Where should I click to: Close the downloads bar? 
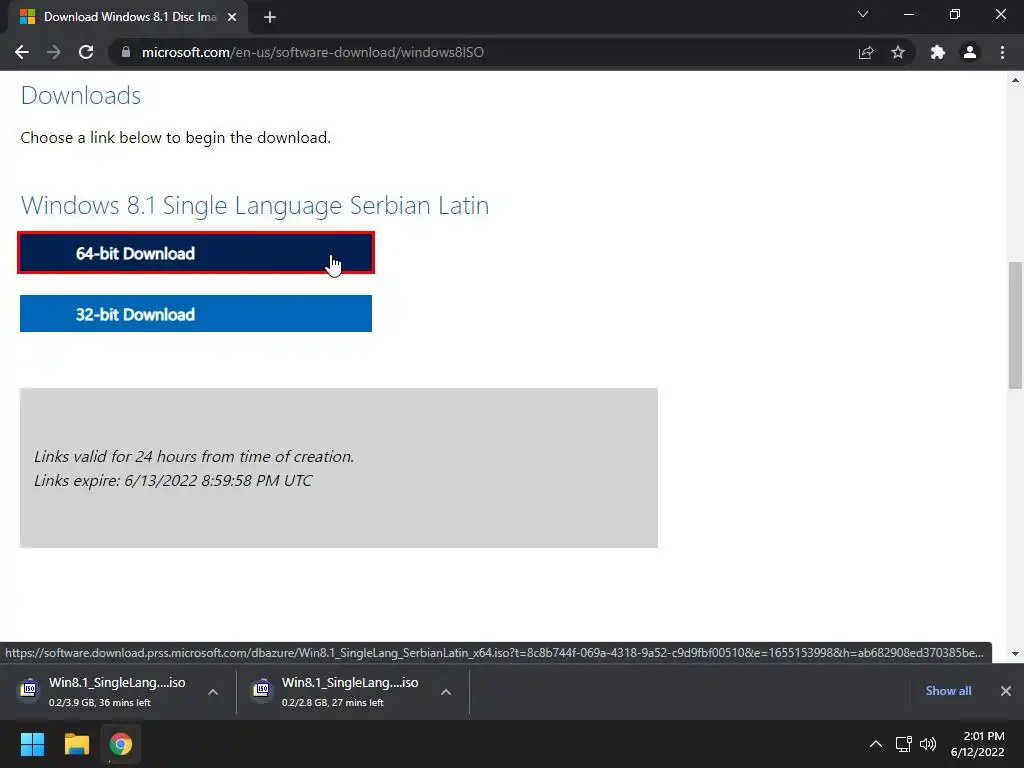(x=1006, y=691)
